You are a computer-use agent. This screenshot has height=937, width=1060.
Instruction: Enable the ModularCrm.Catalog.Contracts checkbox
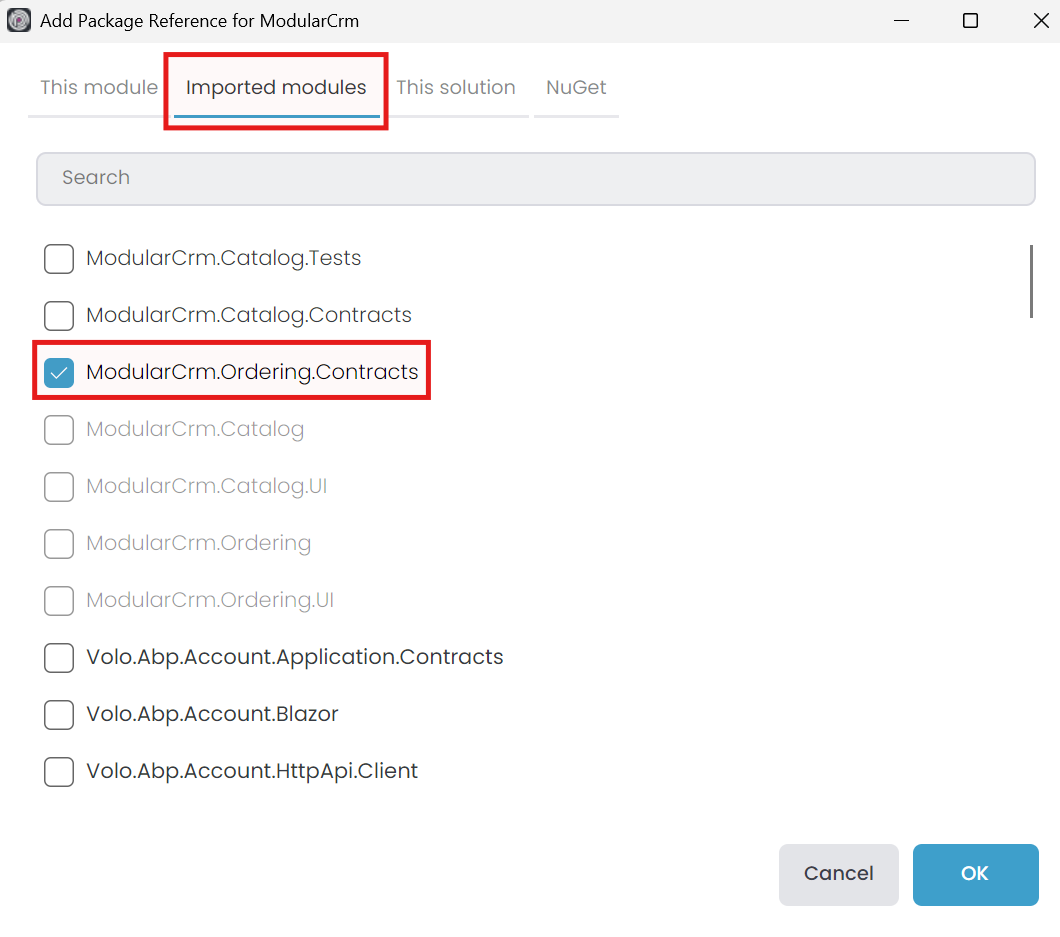(x=59, y=316)
